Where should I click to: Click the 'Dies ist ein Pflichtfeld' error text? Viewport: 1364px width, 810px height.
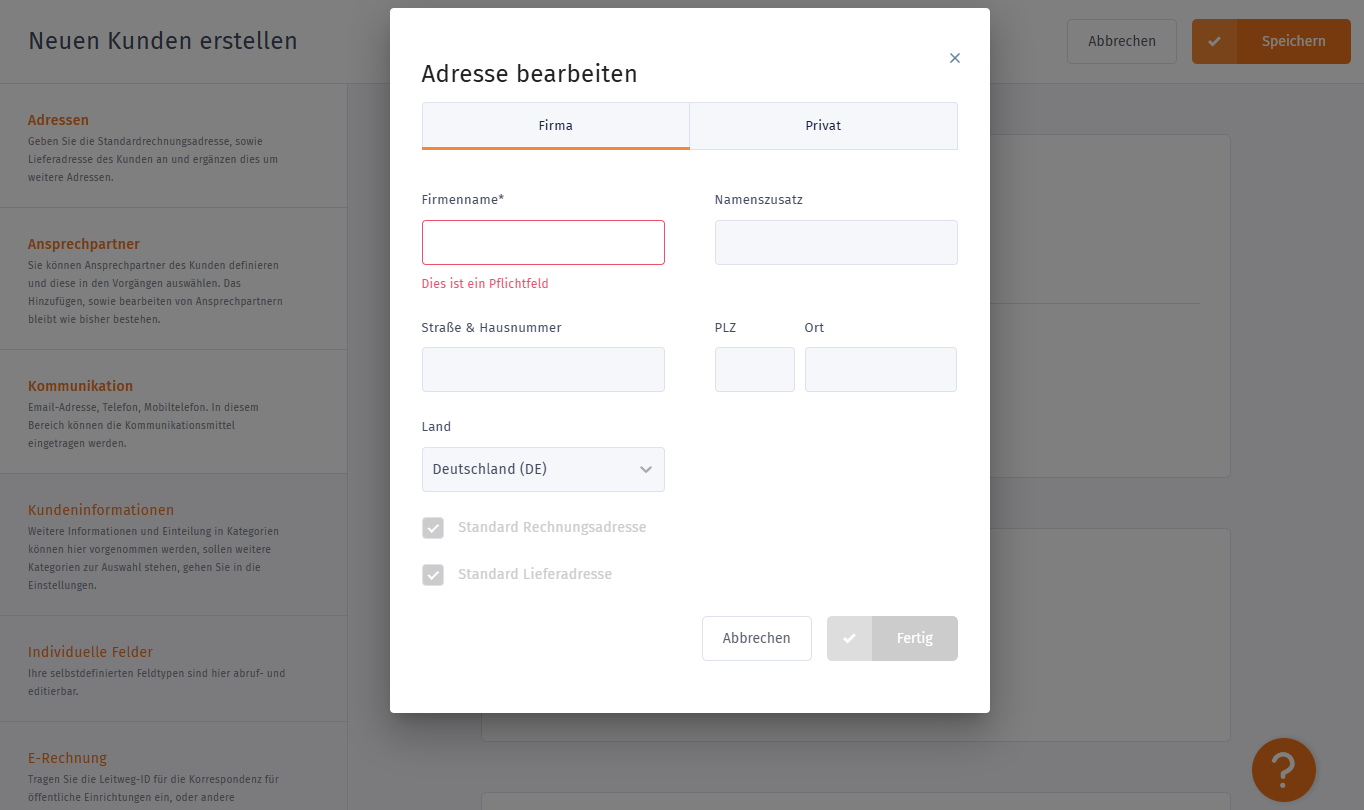[x=485, y=284]
